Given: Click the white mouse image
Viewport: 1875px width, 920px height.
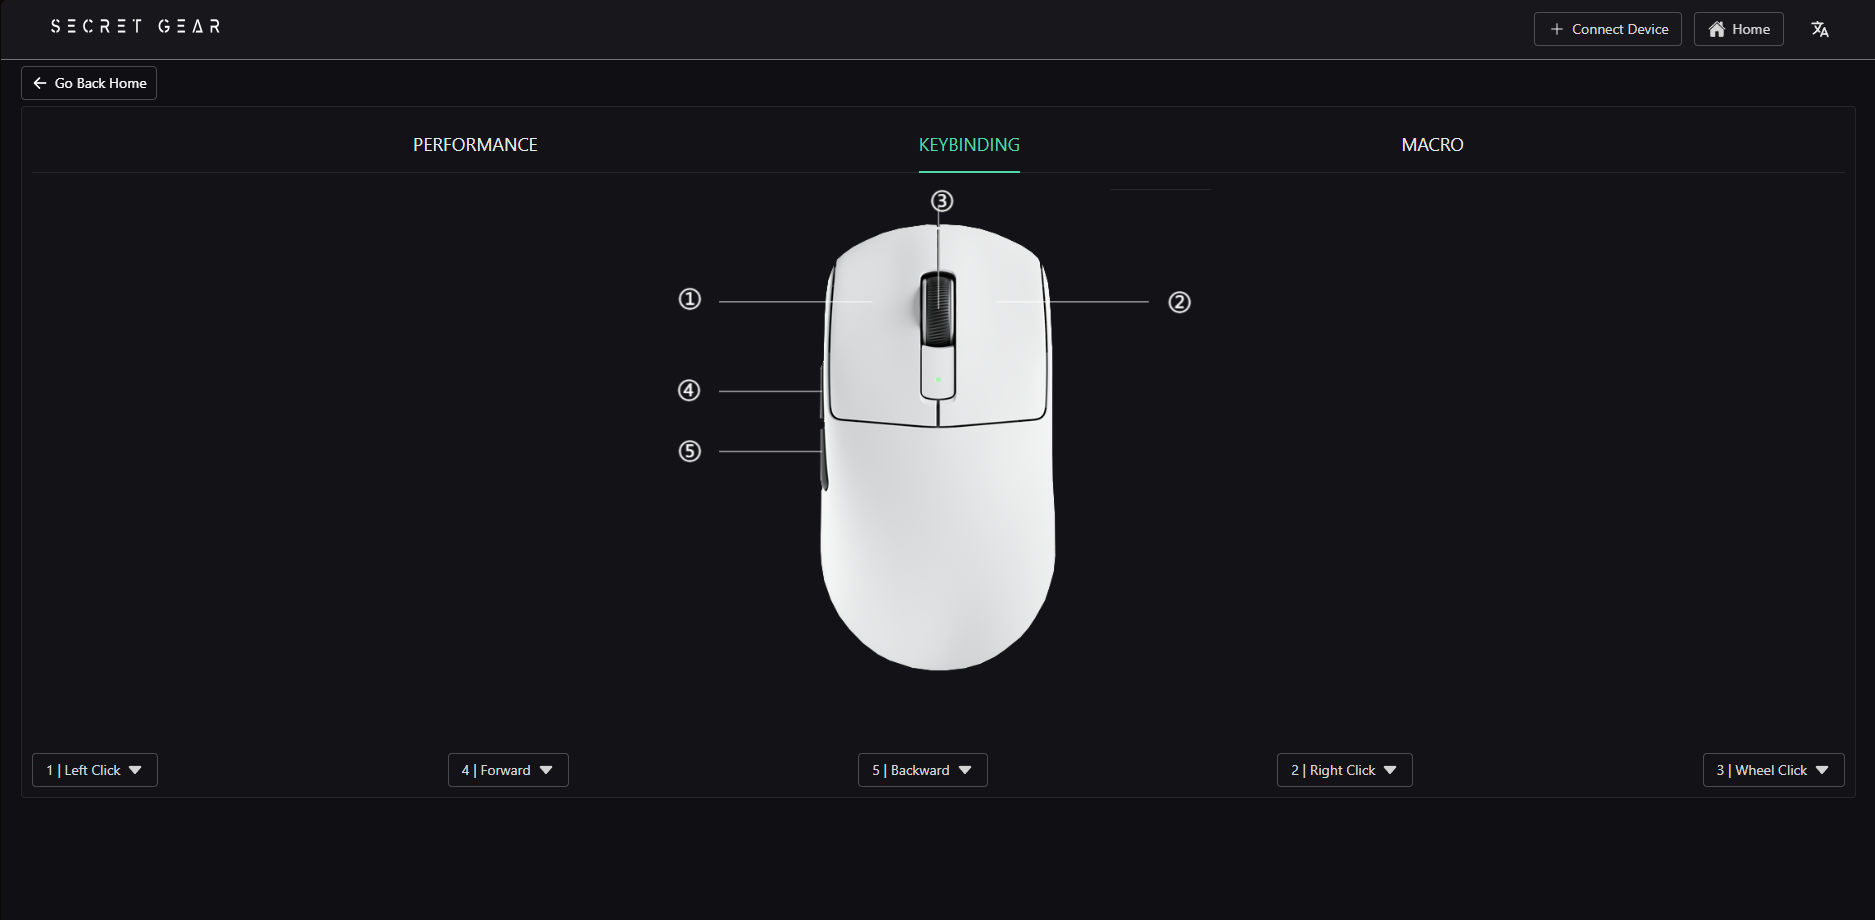Looking at the screenshot, I should point(938,446).
